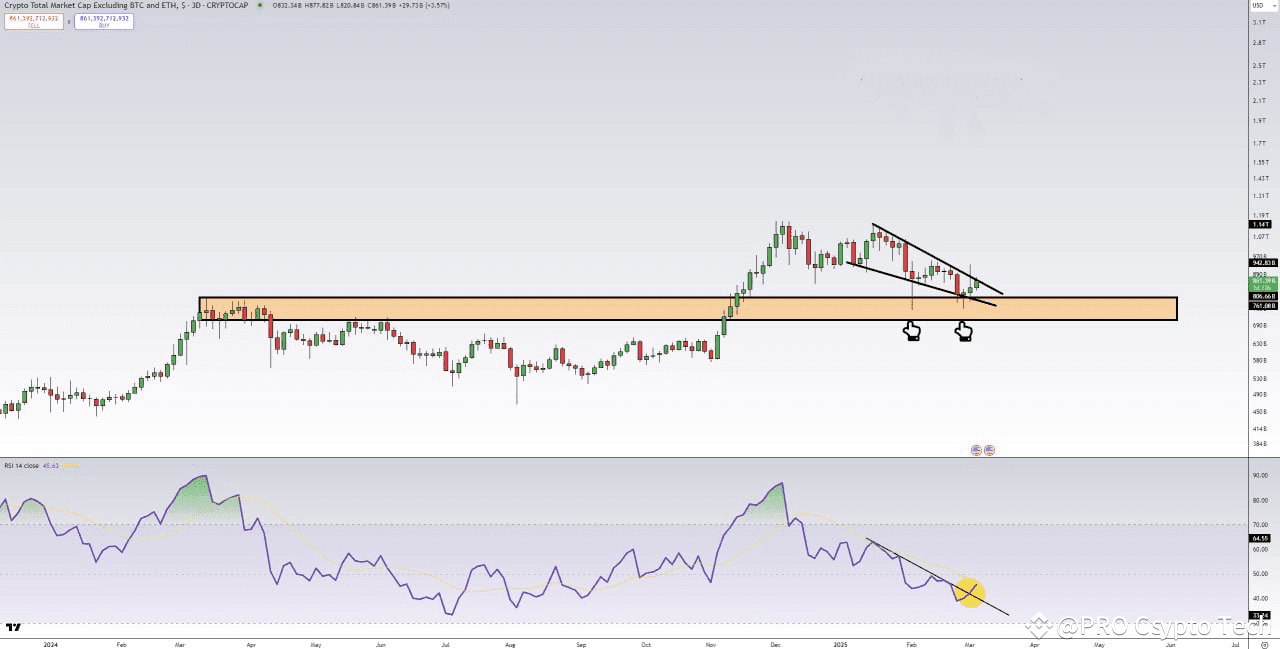
Task: Open symbol details for Crypto Total Market Cap
Action: click(80, 5)
